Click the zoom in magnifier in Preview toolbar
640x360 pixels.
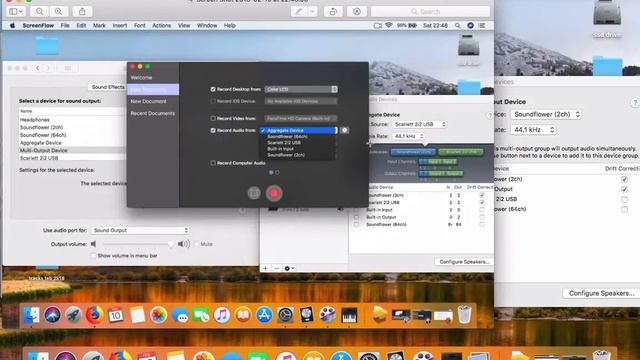pos(58,11)
